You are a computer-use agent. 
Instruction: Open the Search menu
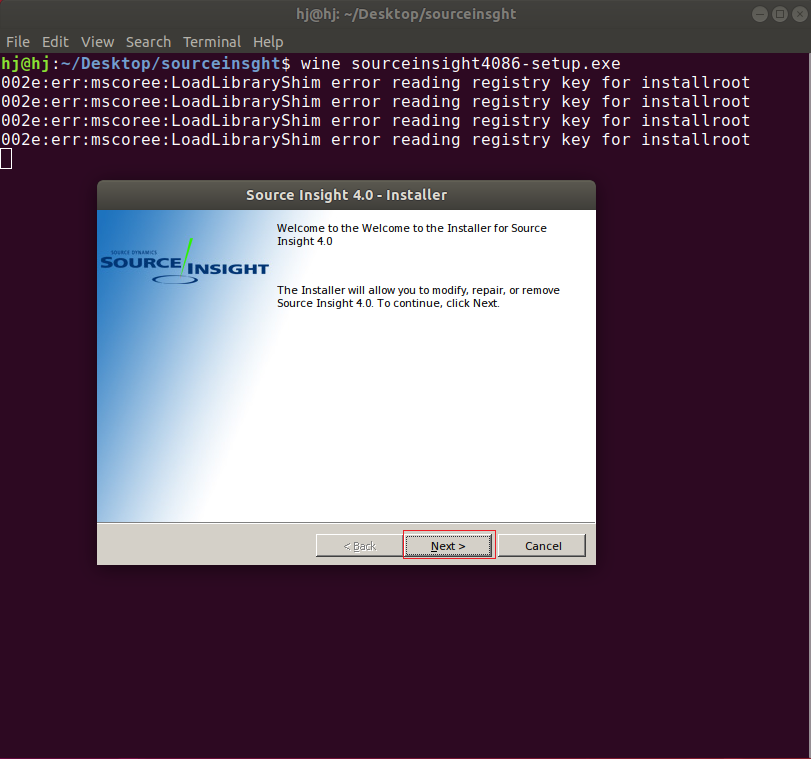click(148, 42)
